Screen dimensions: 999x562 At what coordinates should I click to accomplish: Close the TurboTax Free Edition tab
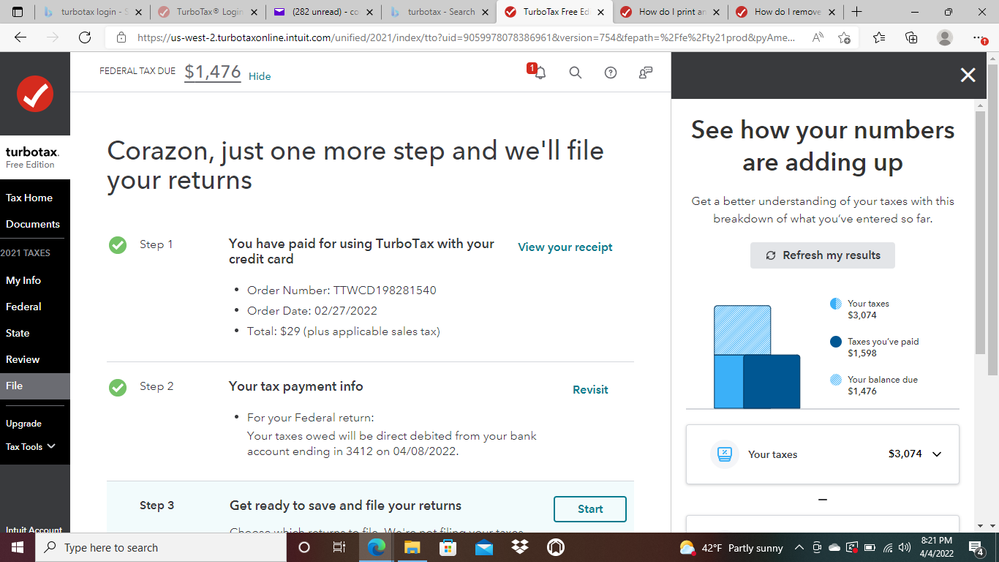point(600,12)
